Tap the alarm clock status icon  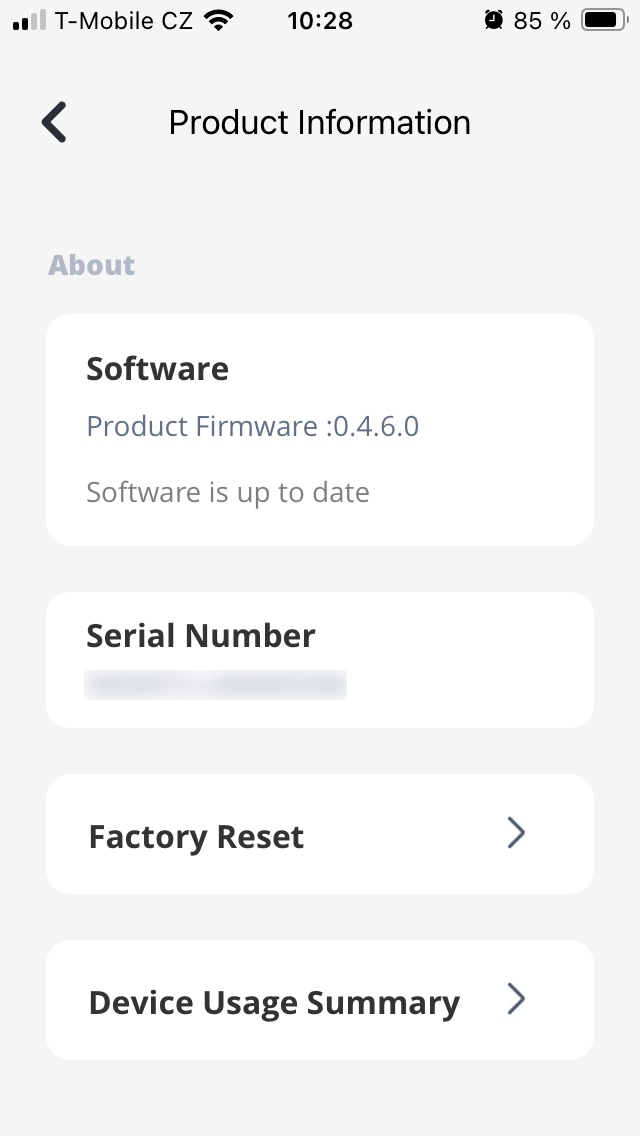point(493,20)
